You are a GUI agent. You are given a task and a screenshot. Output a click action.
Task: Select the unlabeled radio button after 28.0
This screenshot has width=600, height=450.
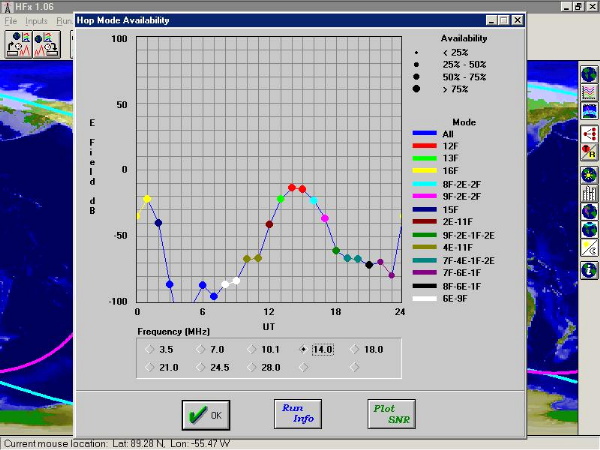303,367
